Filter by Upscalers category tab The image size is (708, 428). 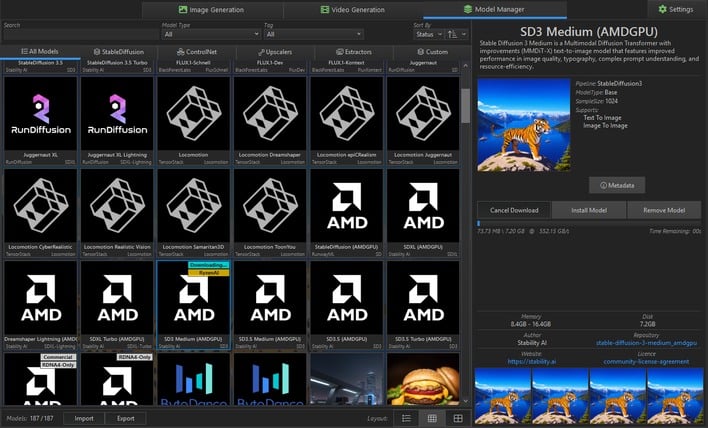tap(275, 52)
